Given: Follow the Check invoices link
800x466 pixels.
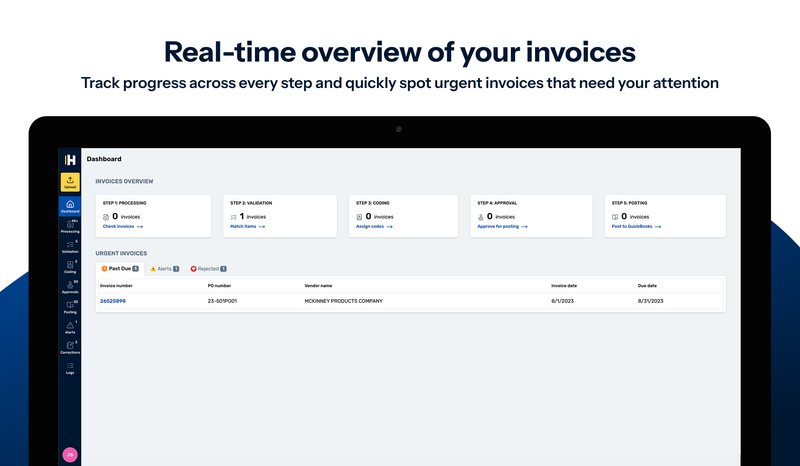Looking at the screenshot, I should tap(123, 226).
